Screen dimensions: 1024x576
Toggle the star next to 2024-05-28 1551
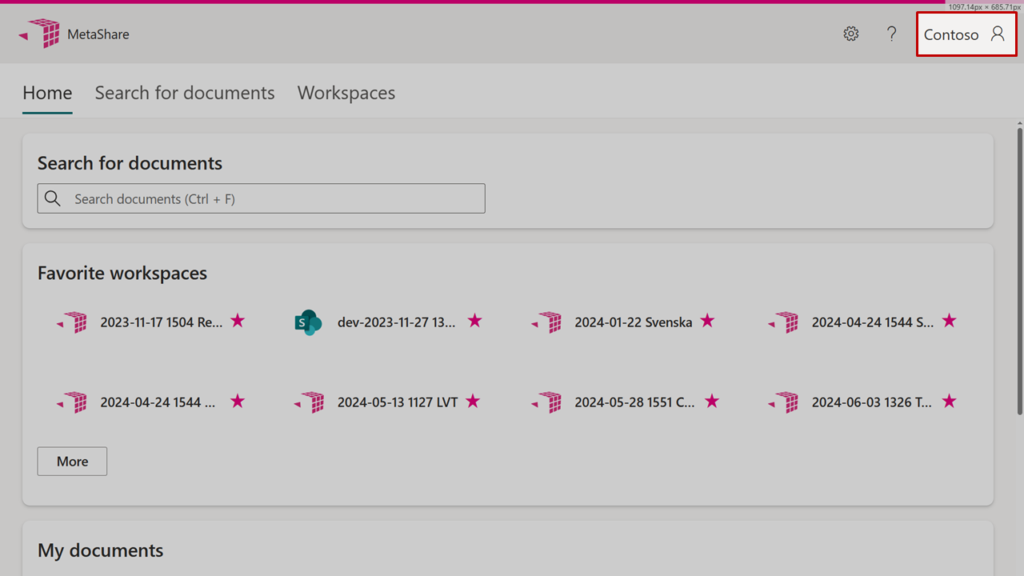click(711, 401)
